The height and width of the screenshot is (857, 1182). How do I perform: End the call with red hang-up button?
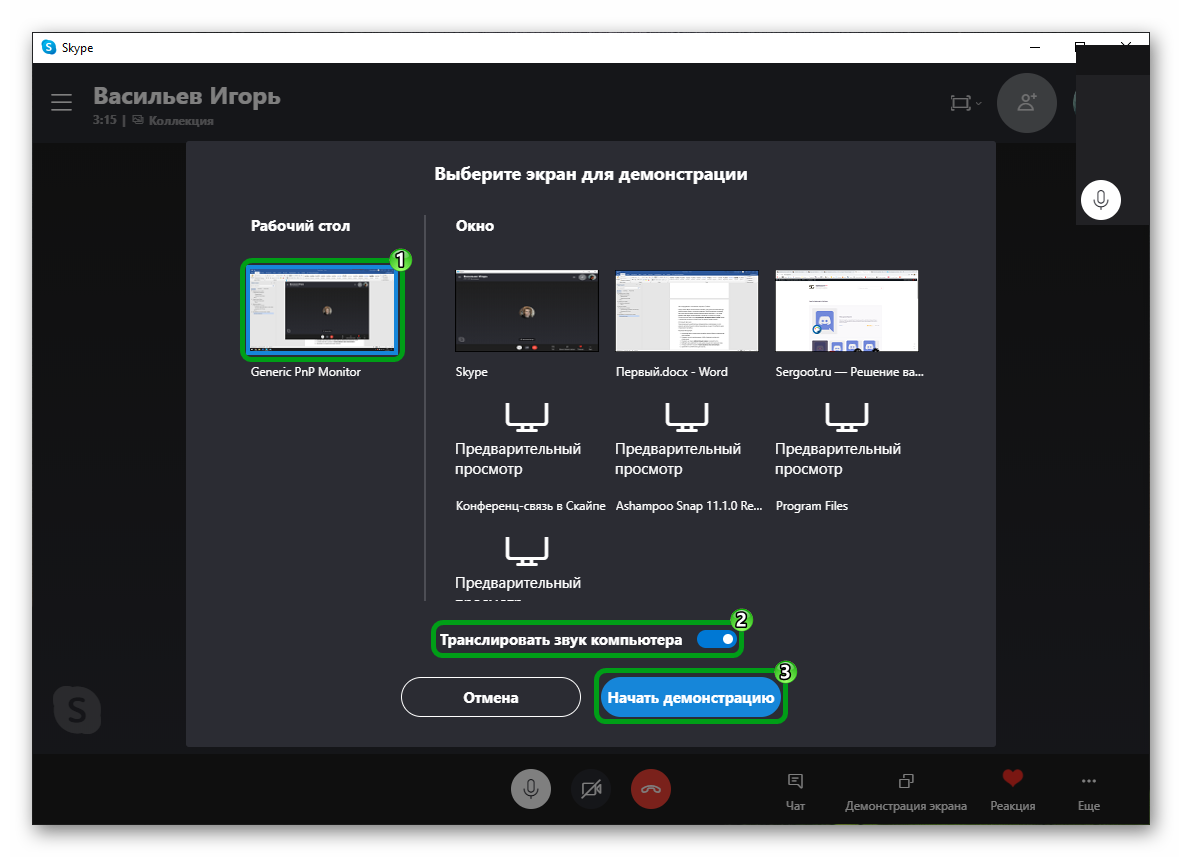click(651, 789)
